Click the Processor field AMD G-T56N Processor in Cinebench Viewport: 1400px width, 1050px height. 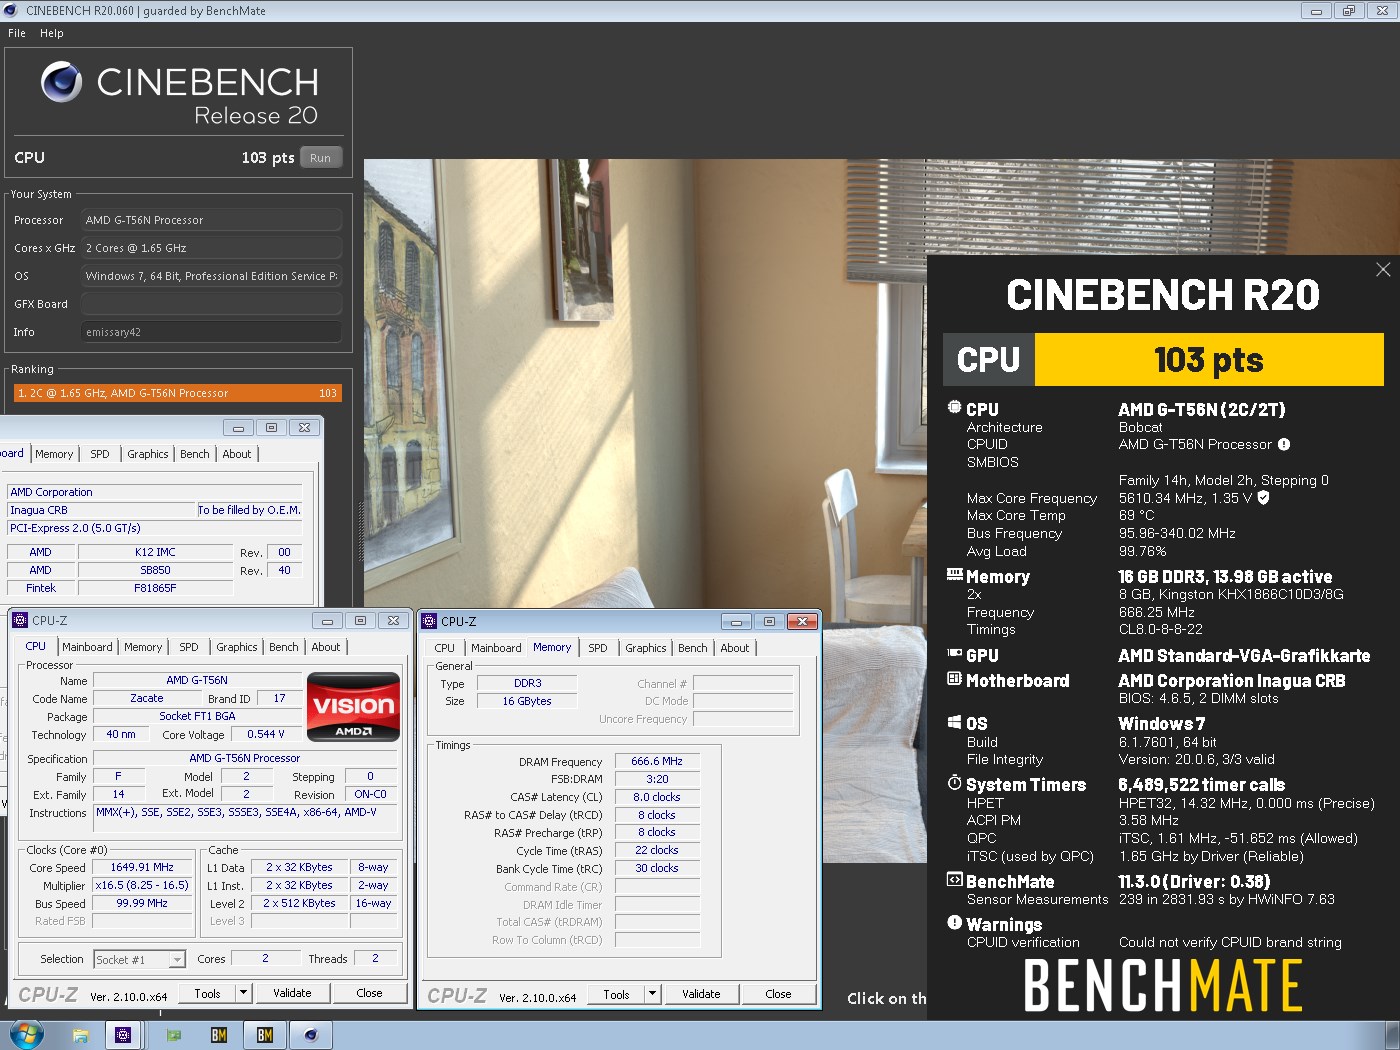coord(211,220)
